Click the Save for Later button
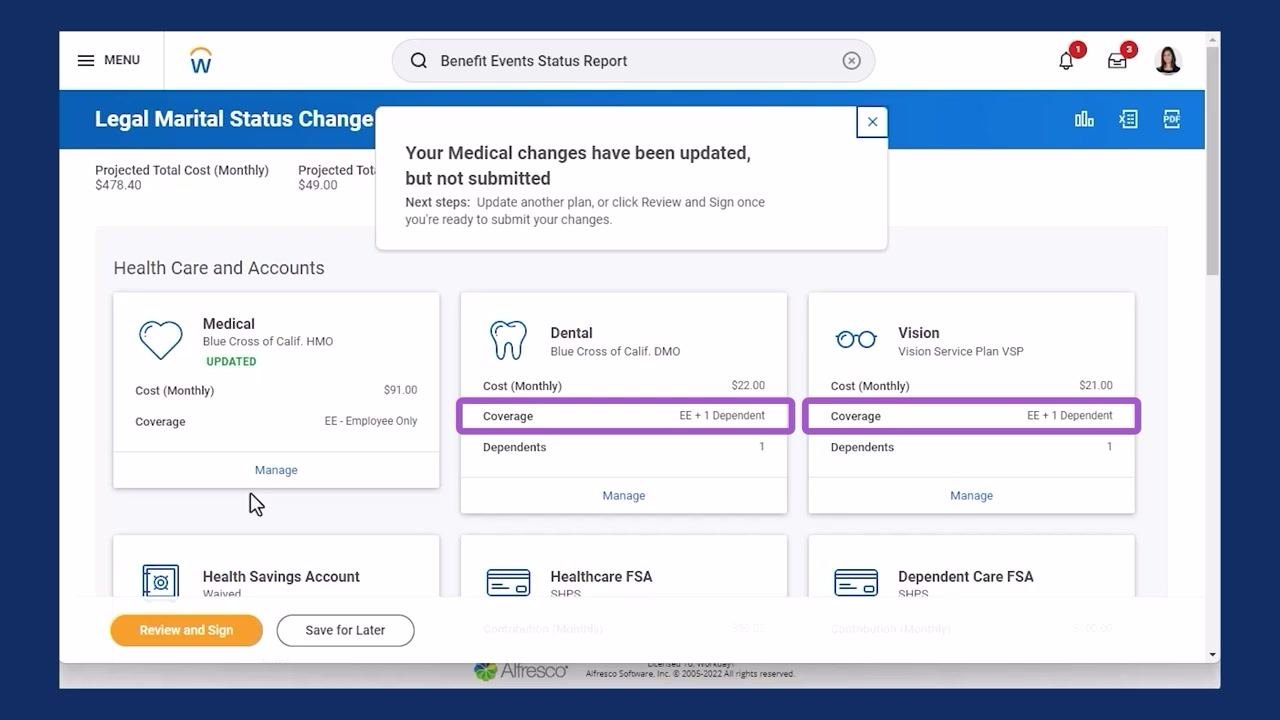 pos(345,630)
